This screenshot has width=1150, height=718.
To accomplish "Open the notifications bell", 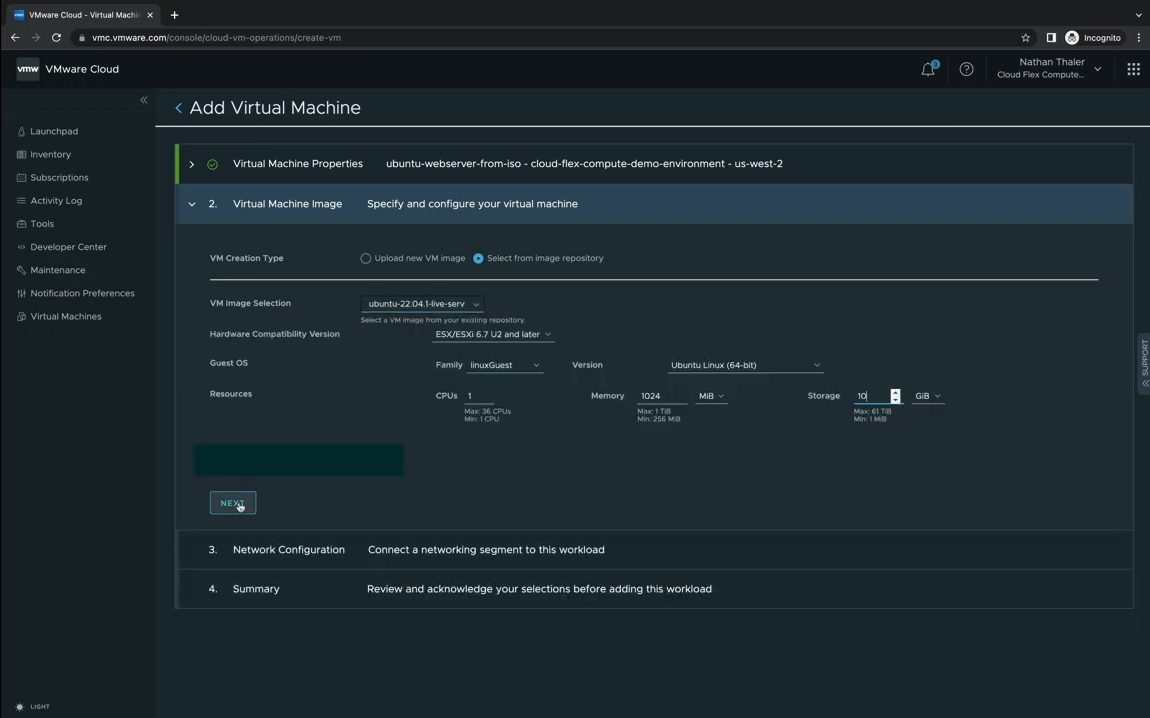I will pyautogui.click(x=929, y=69).
